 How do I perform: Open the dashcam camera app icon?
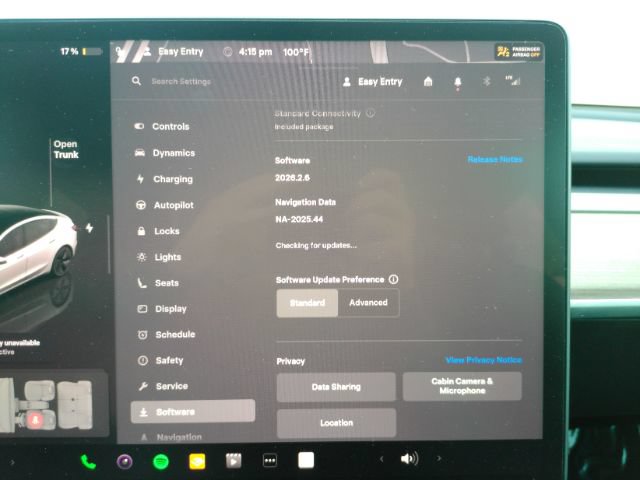pos(124,462)
